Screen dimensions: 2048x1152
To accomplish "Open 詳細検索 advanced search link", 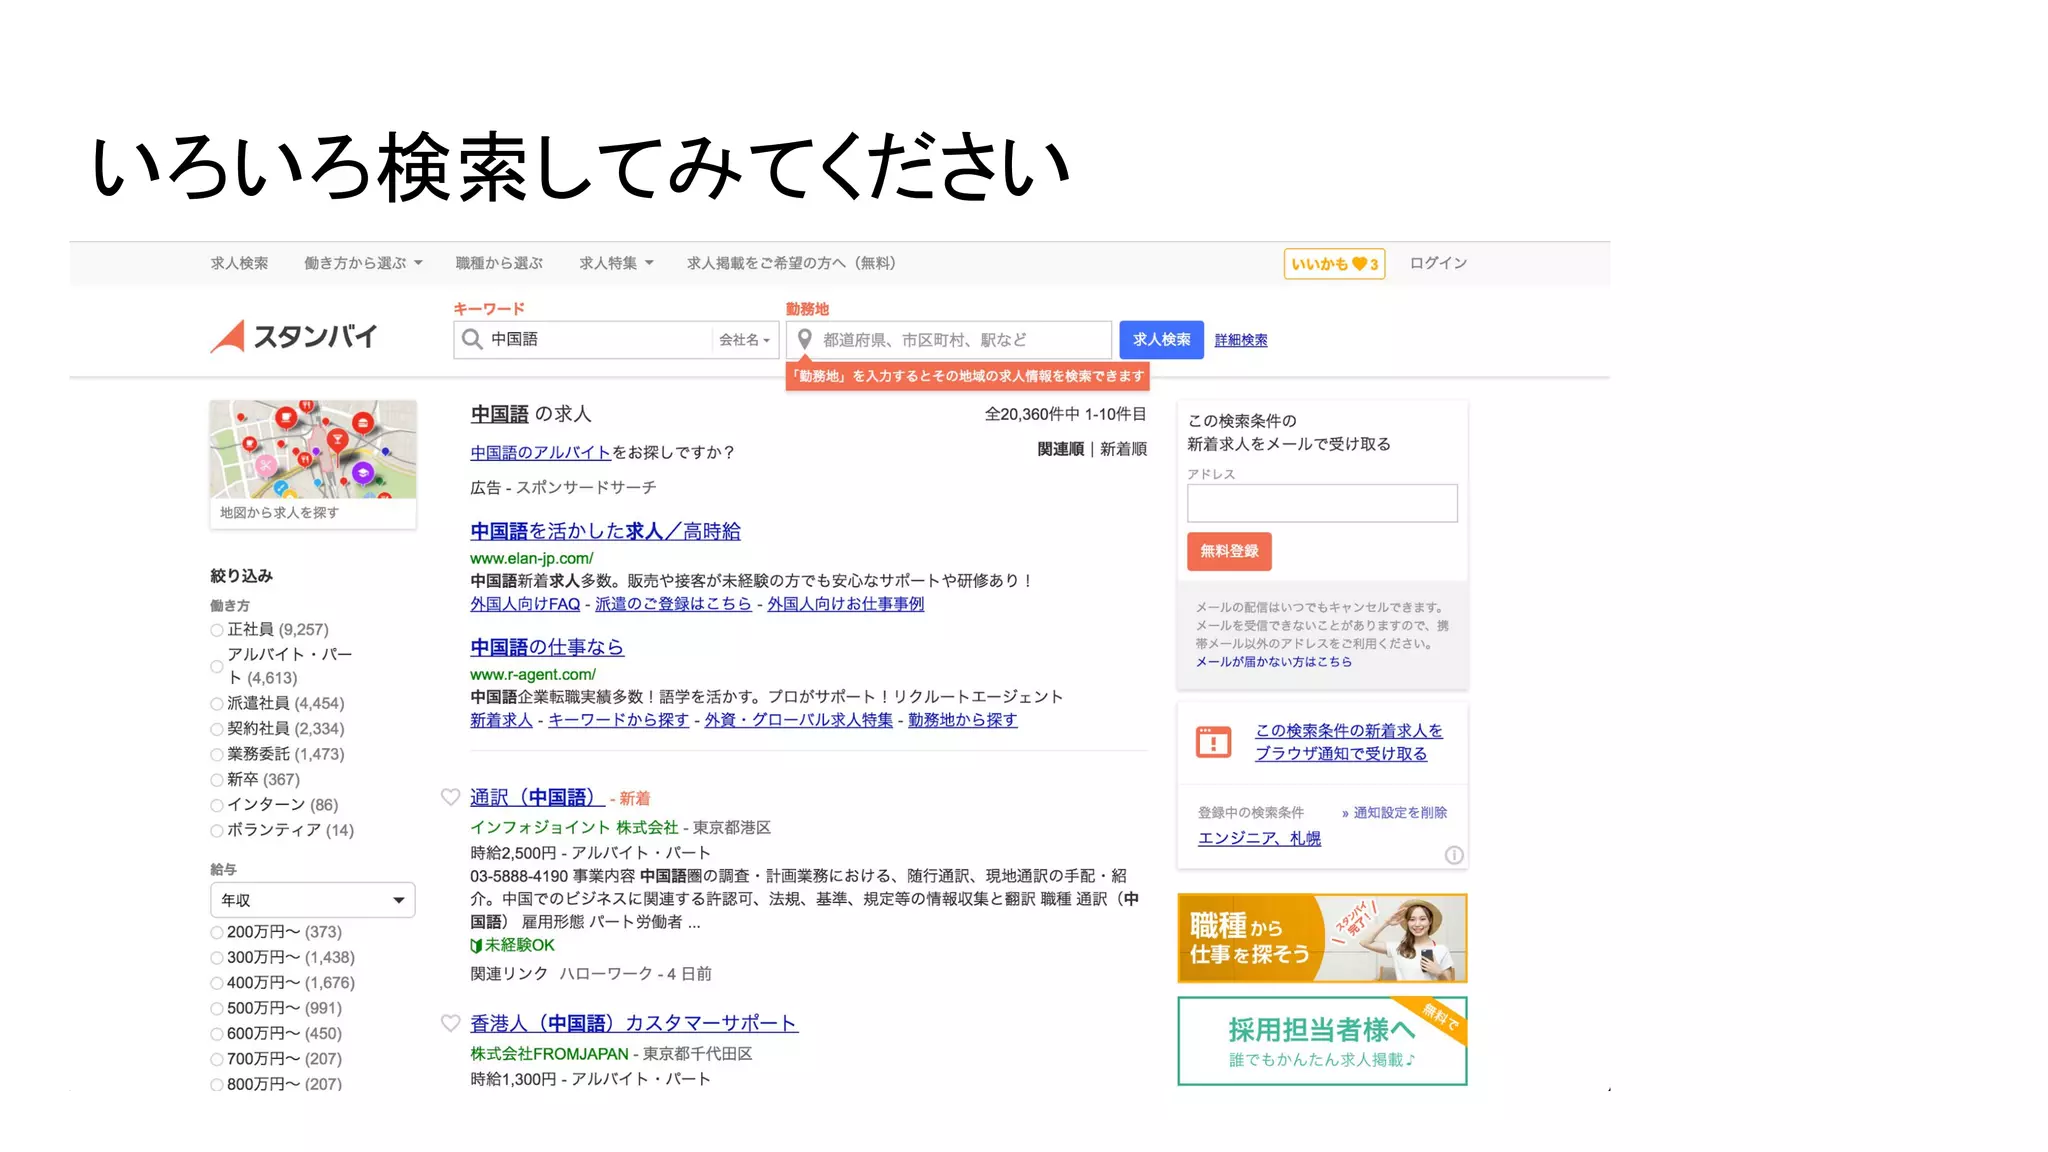I will point(1240,340).
